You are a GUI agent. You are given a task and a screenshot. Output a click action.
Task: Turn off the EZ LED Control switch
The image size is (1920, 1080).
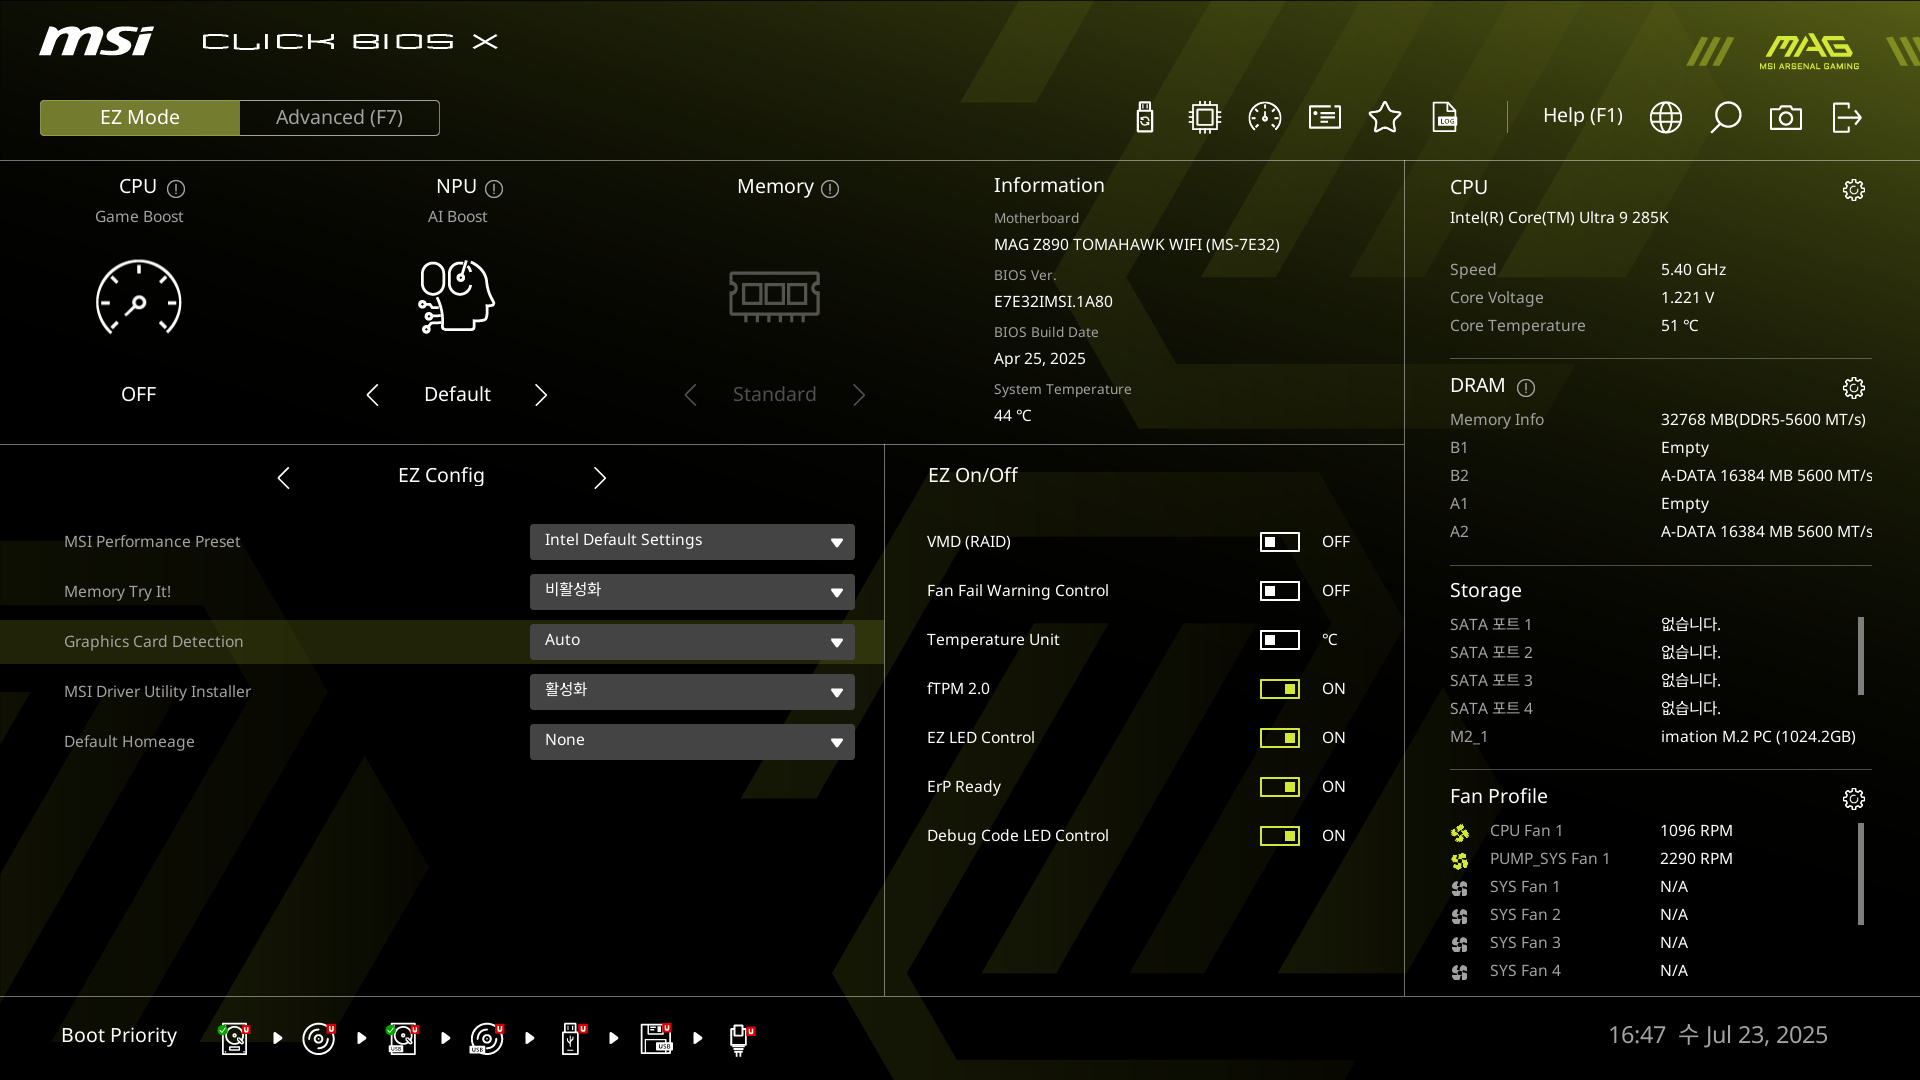tap(1279, 738)
